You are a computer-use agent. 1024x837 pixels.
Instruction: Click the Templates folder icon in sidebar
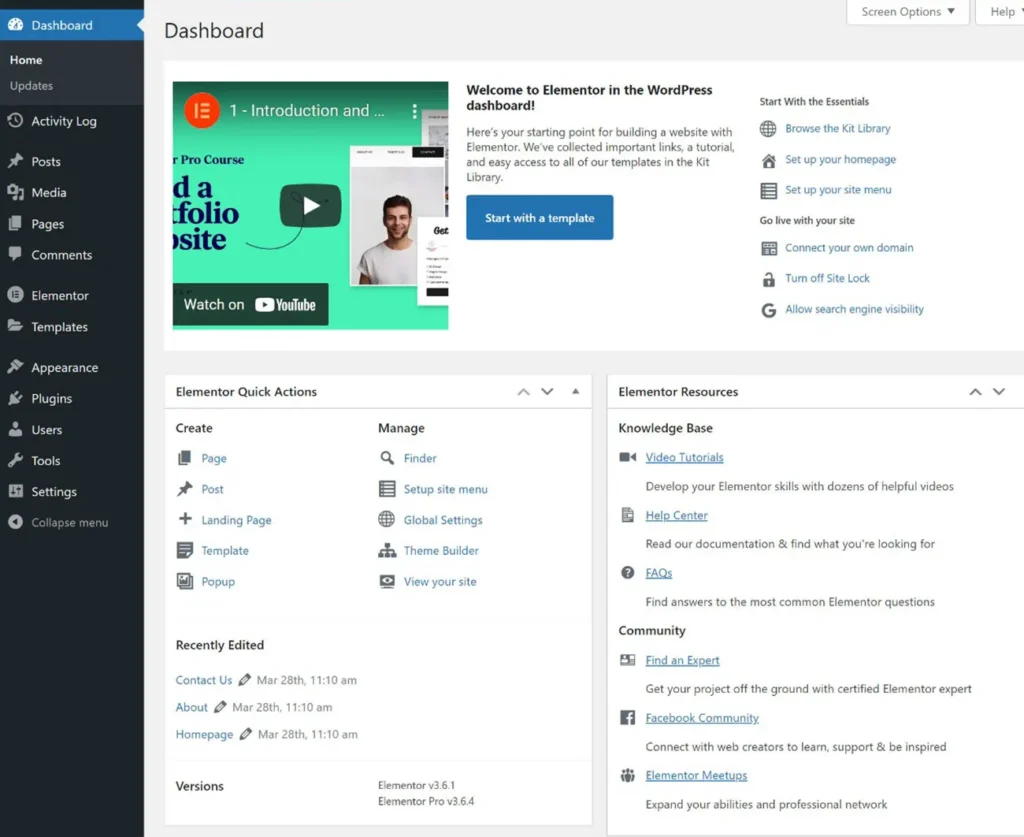tap(16, 326)
